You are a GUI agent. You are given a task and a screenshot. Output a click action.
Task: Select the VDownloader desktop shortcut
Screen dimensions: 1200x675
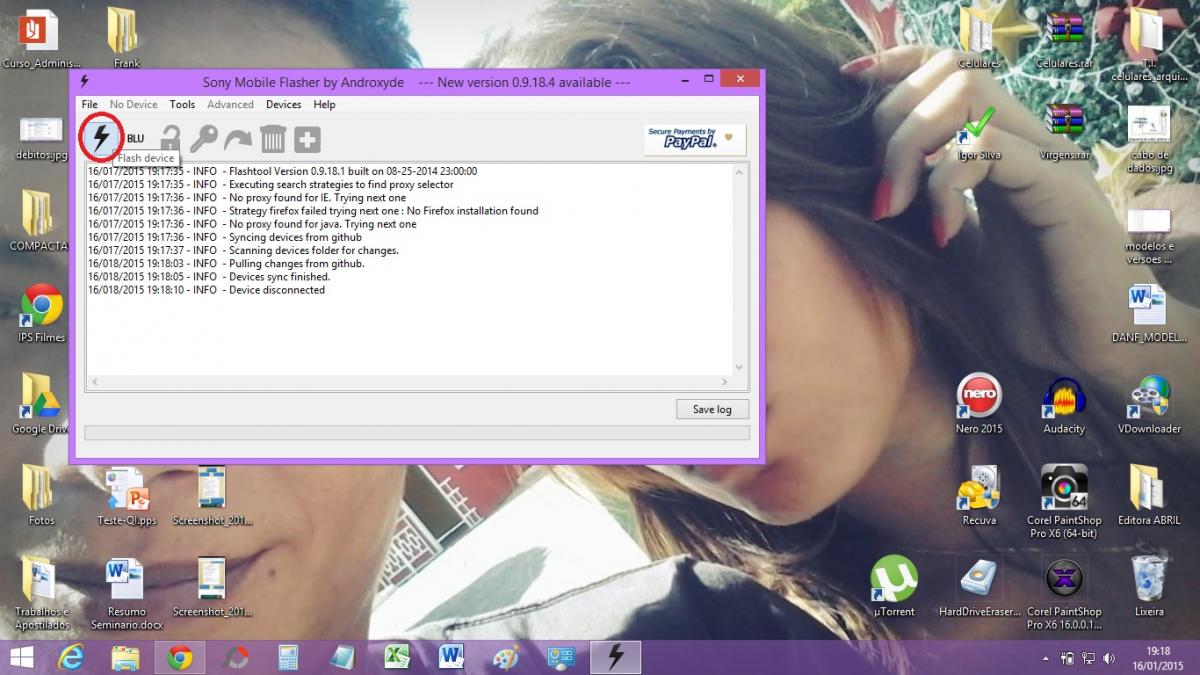click(x=1149, y=404)
